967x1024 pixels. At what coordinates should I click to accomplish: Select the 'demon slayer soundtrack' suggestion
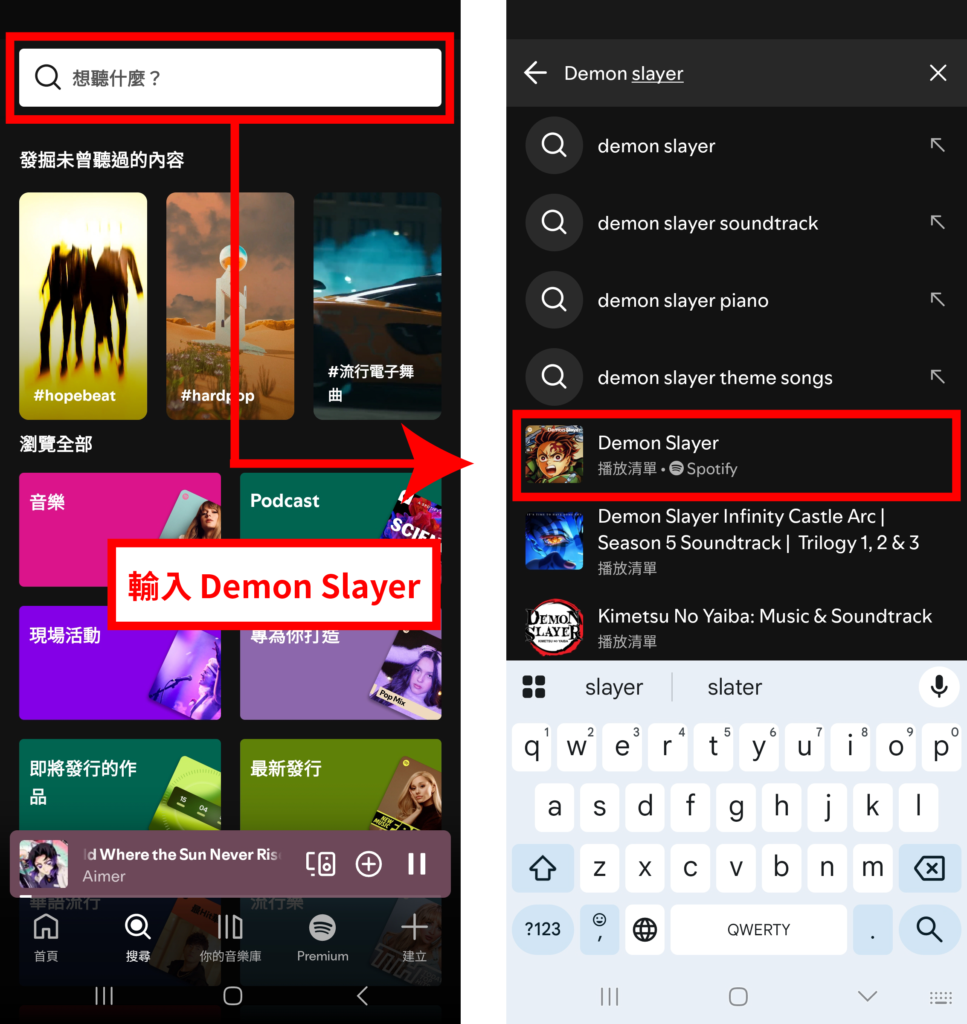[x=736, y=223]
